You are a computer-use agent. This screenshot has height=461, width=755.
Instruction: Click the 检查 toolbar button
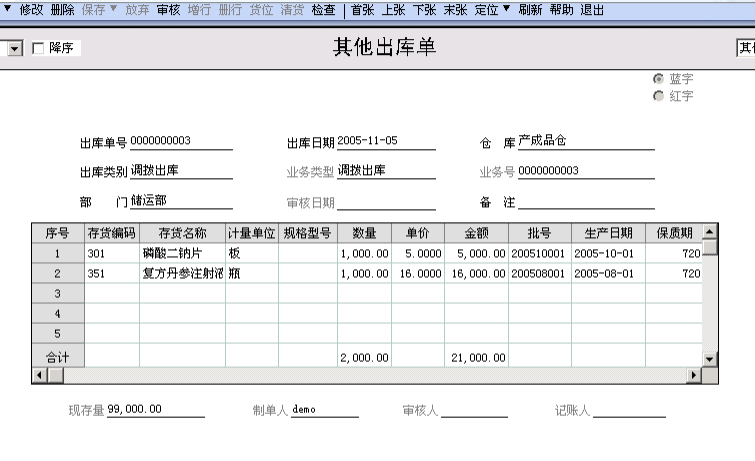click(324, 10)
